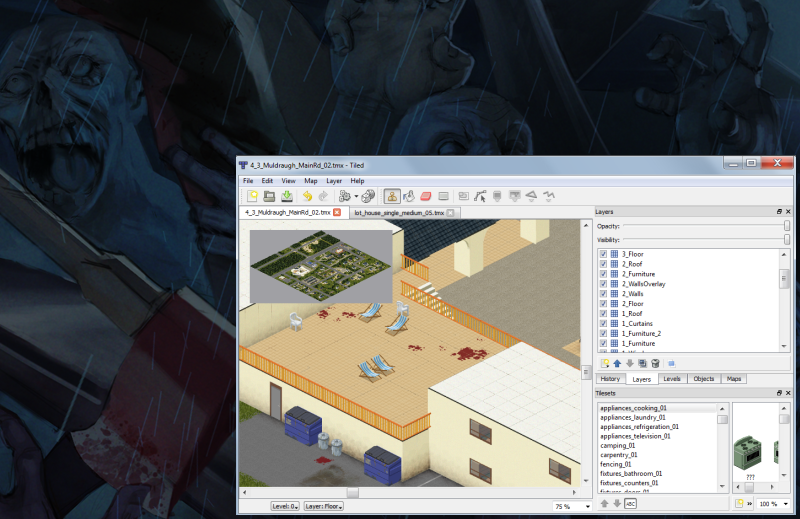Viewport: 800px width, 519px height.
Task: Open the Level: 0 dropdown
Action: (285, 506)
